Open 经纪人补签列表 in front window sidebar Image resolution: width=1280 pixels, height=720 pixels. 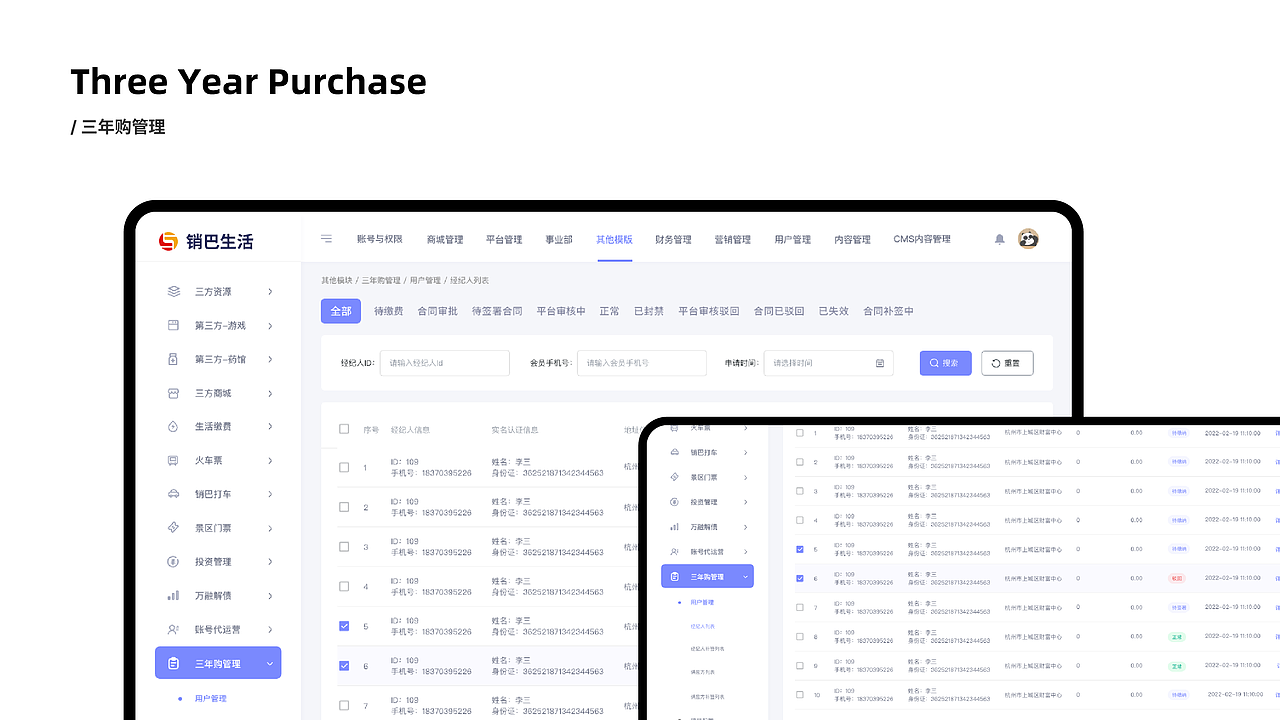(708, 650)
